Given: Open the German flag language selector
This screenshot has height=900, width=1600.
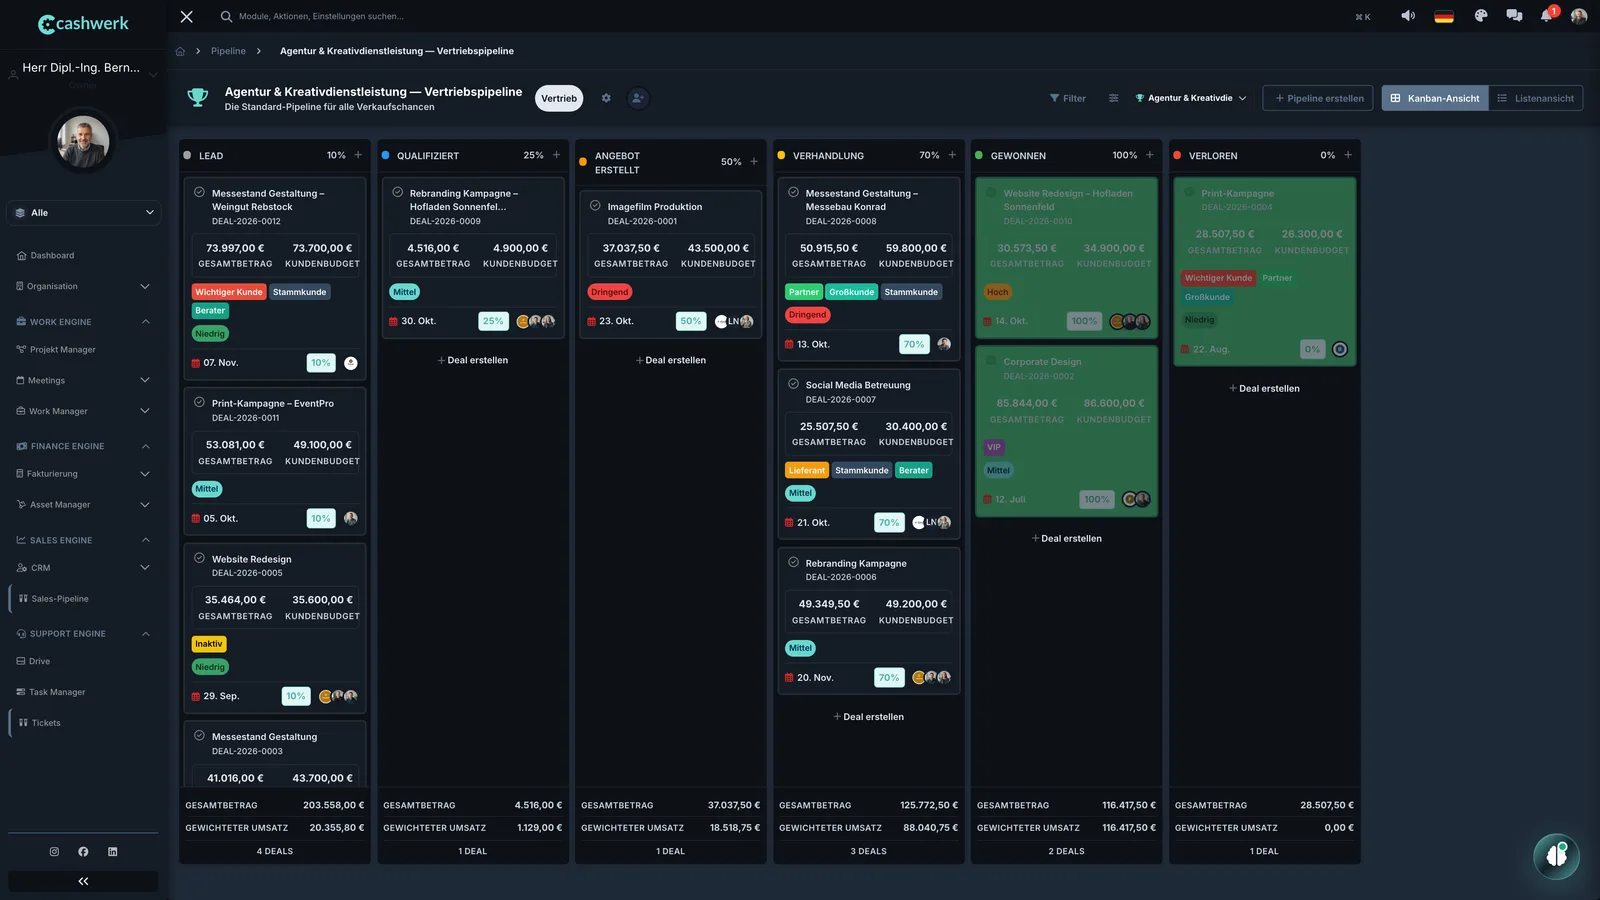Looking at the screenshot, I should pos(1444,16).
